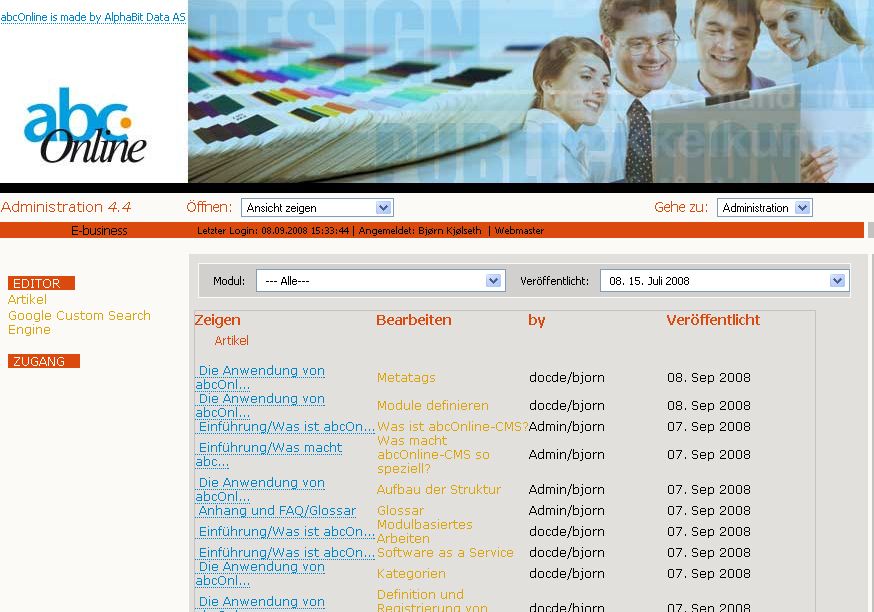
Task: Click '07. Sep 2008' in the Kategorien row
Action: click(x=709, y=574)
